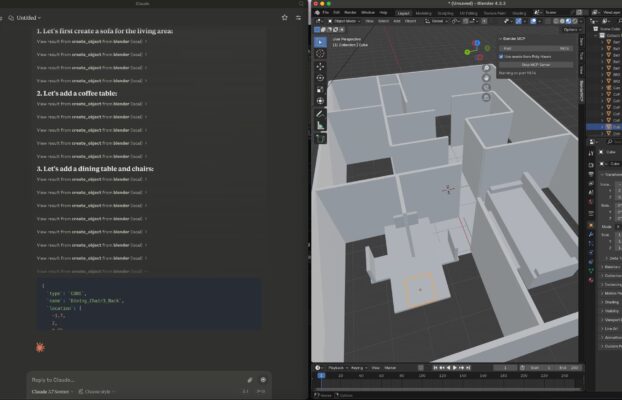Image resolution: width=622 pixels, height=400 pixels.
Task: Switch to rendered viewport shading
Action: pos(574,21)
